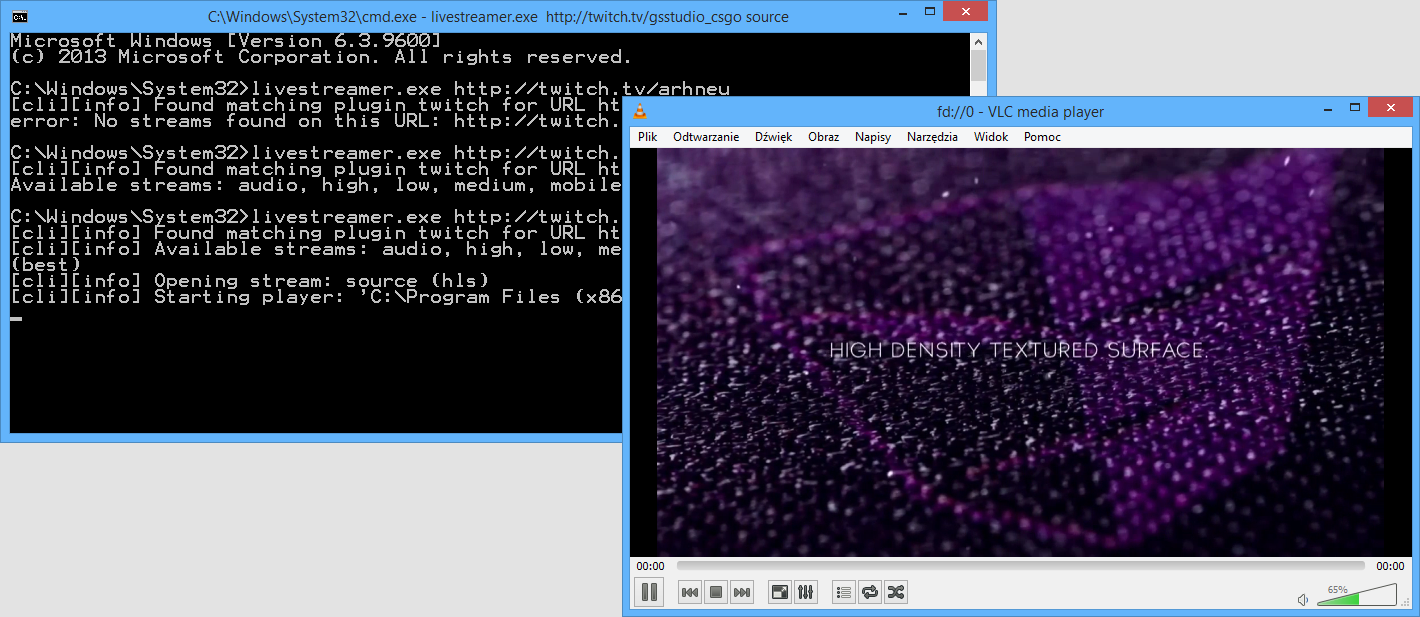This screenshot has height=617, width=1420.
Task: Open the Odtwarzanie menu
Action: coord(706,137)
